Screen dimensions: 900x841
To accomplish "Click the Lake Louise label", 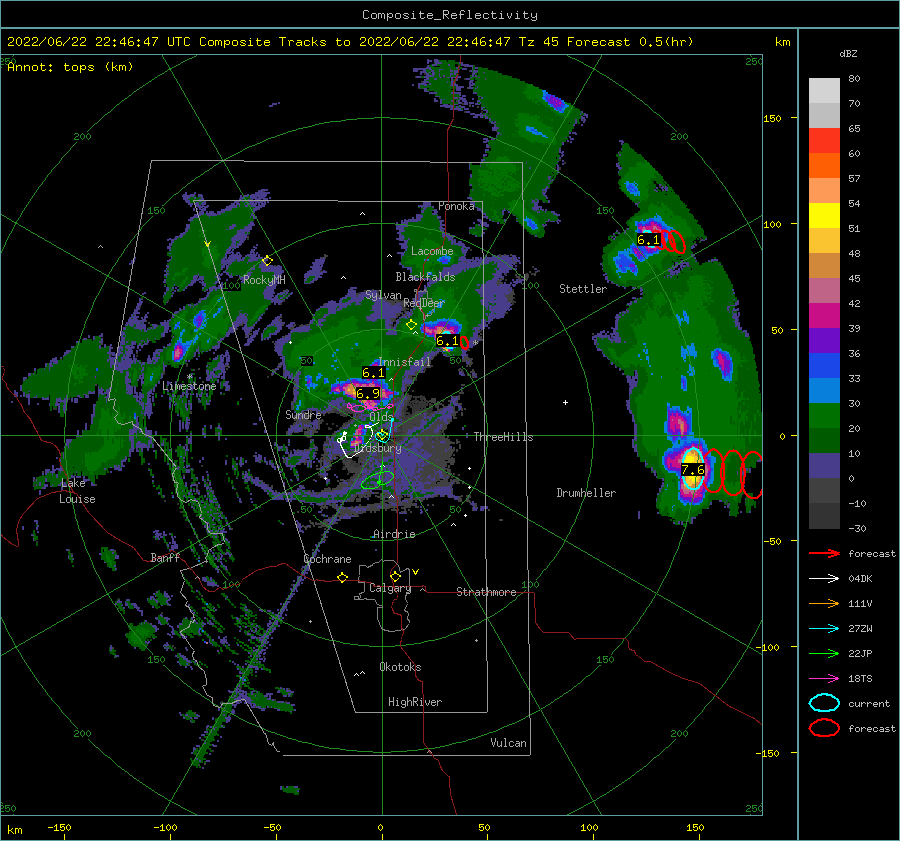I will click(x=77, y=491).
